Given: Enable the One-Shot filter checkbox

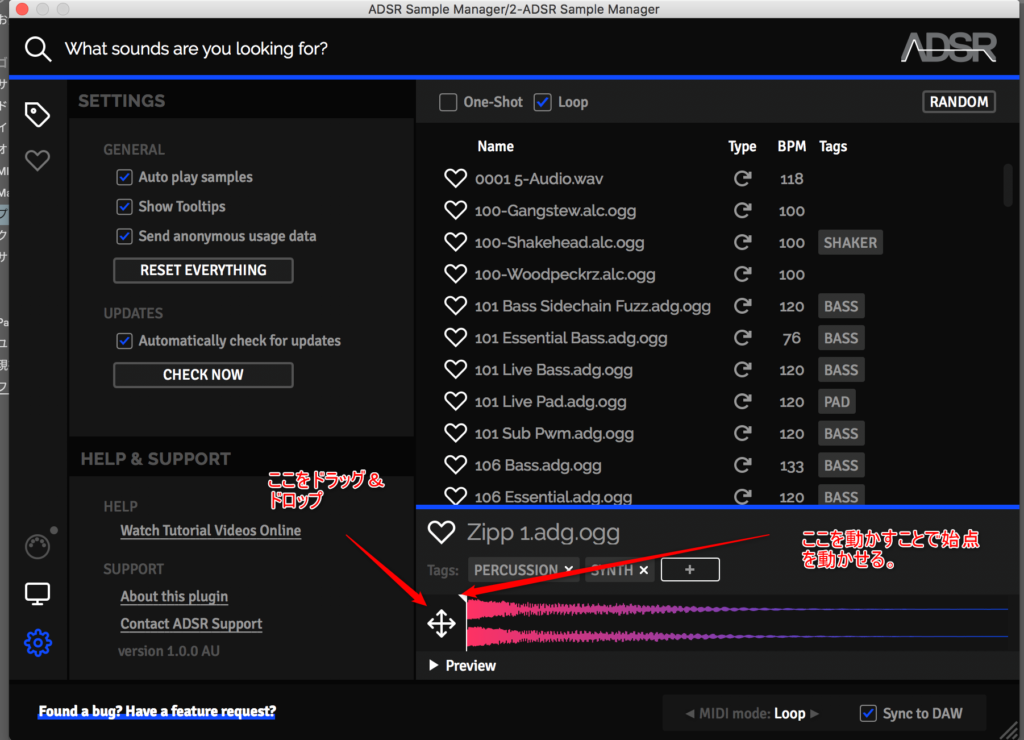Looking at the screenshot, I should coord(448,102).
